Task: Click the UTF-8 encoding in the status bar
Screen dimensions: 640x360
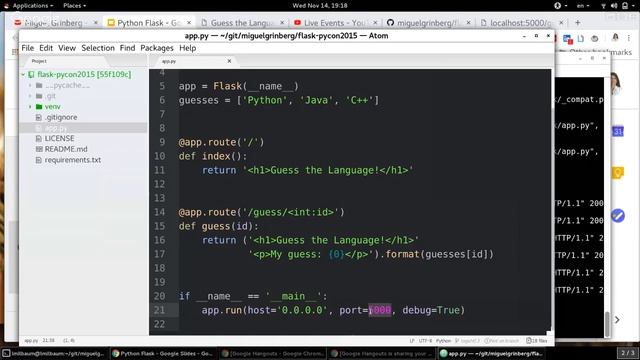Action: [425, 340]
